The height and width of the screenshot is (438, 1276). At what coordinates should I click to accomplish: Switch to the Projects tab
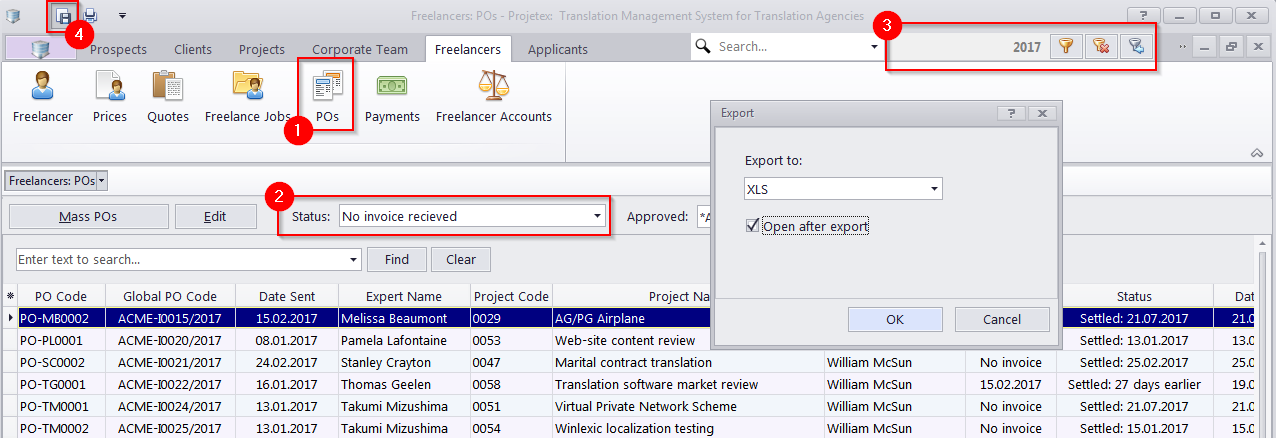[x=261, y=49]
